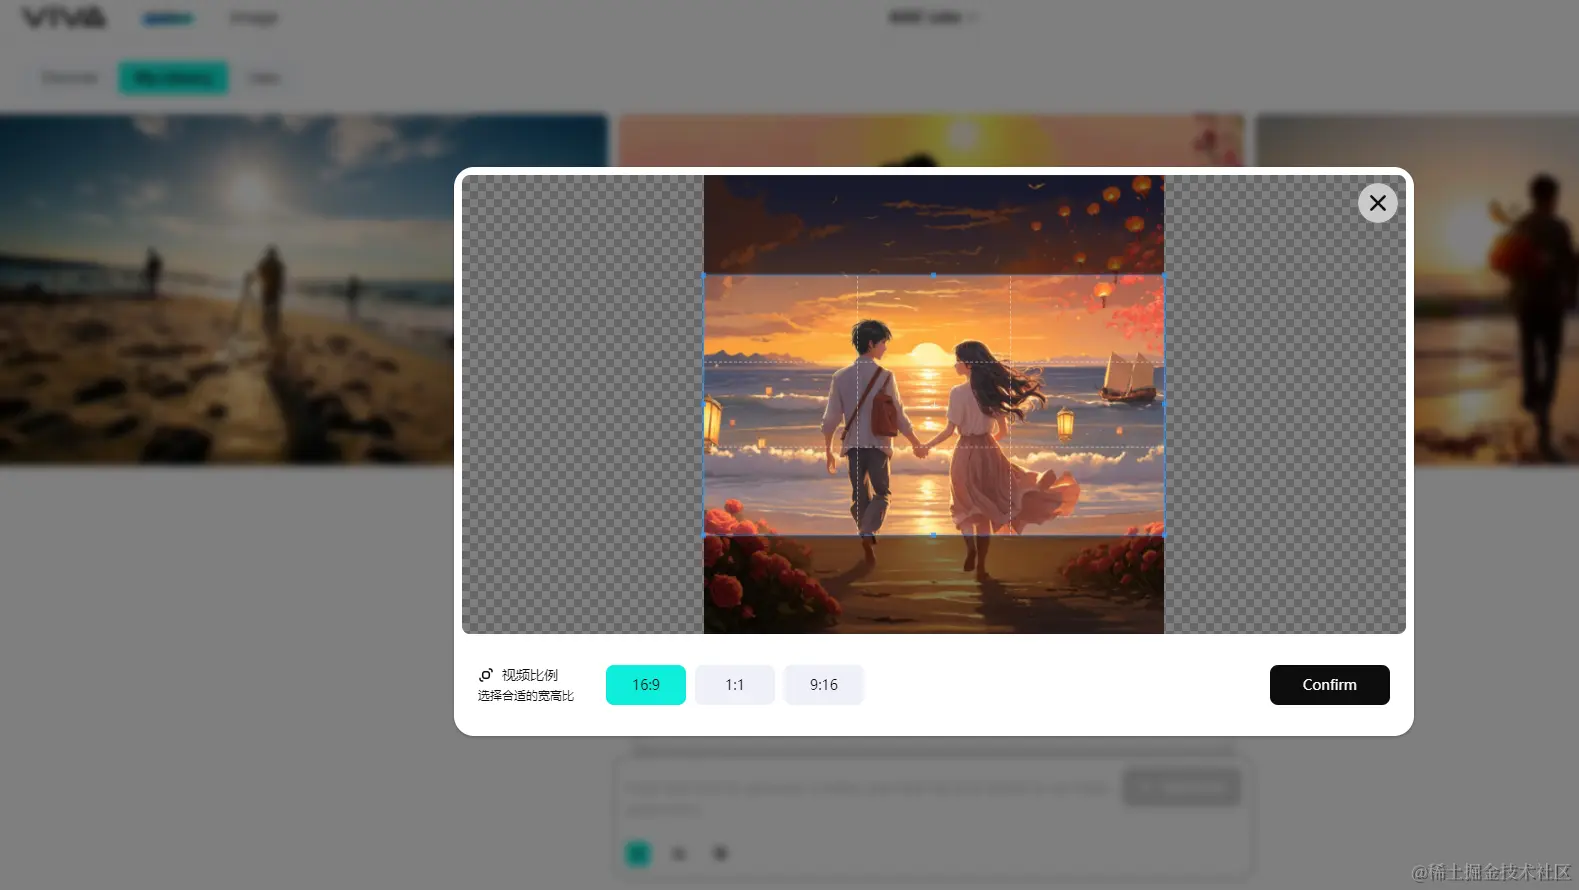Image resolution: width=1579 pixels, height=890 pixels.
Task: Select the 9:16 aspect ratio
Action: tap(824, 685)
